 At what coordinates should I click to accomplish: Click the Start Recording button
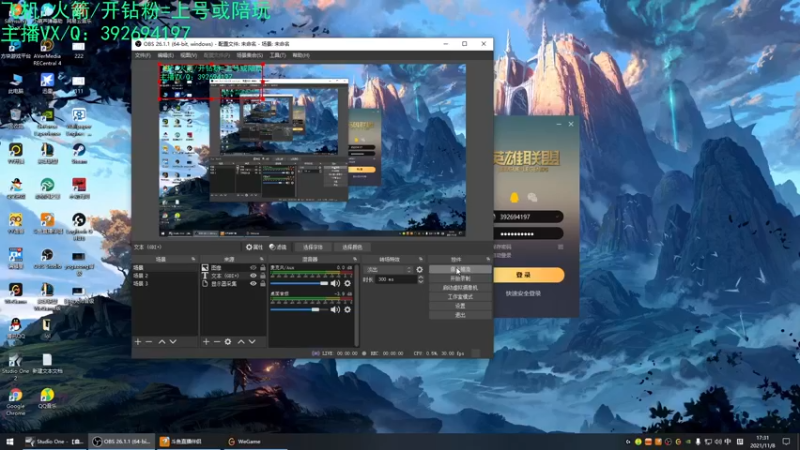460,279
